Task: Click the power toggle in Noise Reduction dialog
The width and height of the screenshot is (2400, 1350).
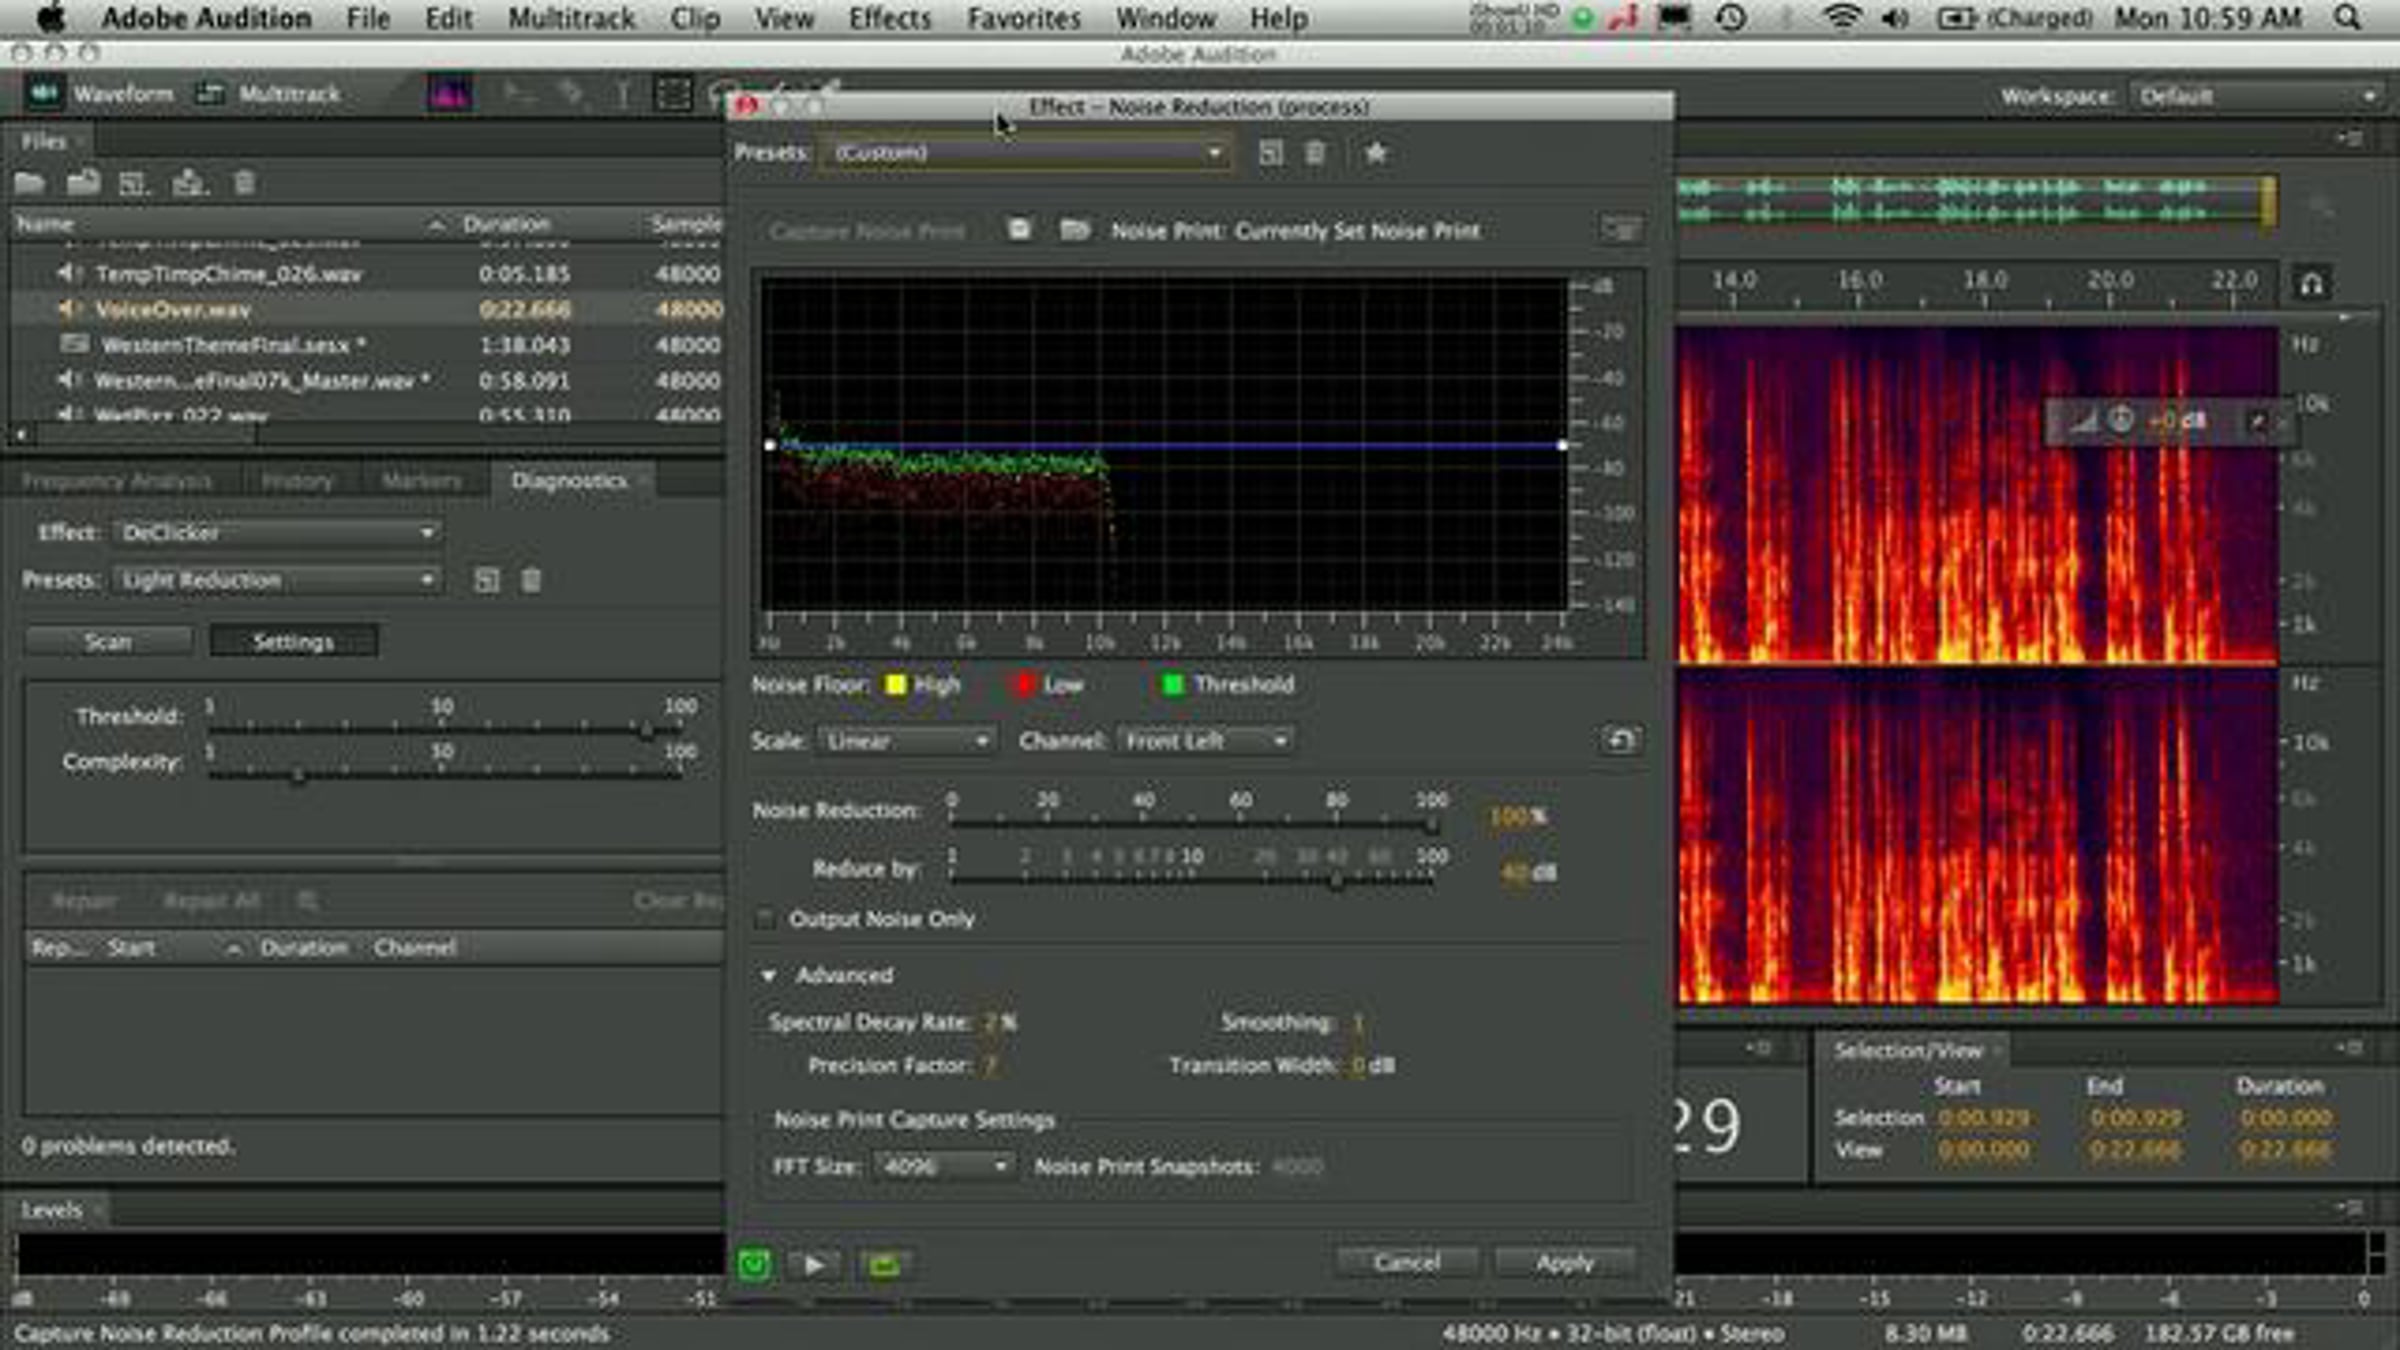Action: tap(754, 1265)
